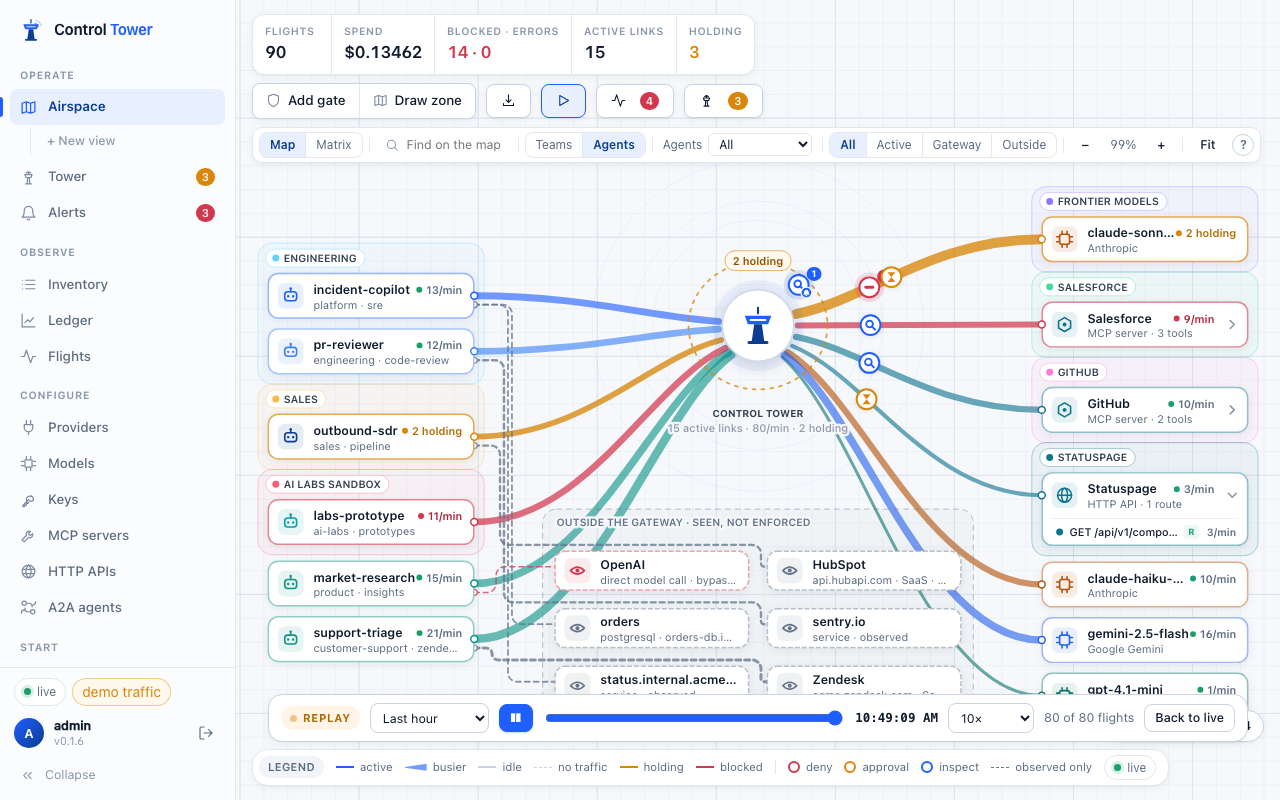Open the Last hour time range dropdown

pyautogui.click(x=429, y=718)
